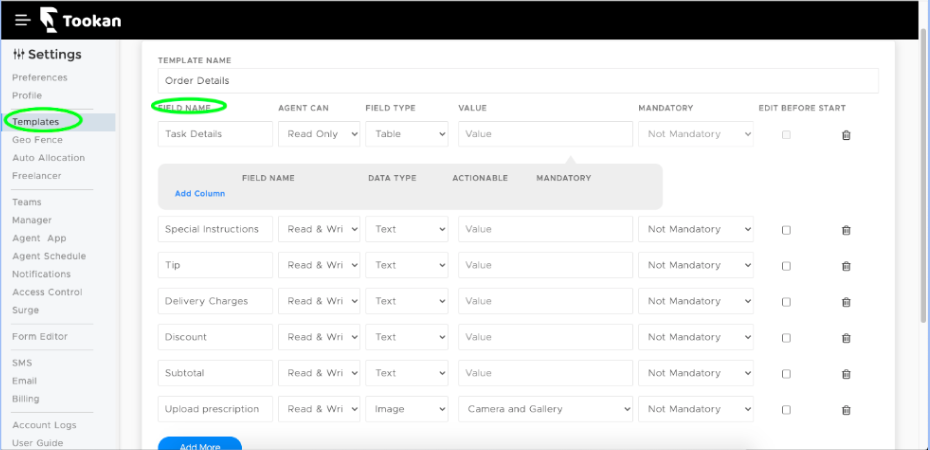This screenshot has width=930, height=450.
Task: Delete the Upload prescription field row
Action: click(x=846, y=410)
